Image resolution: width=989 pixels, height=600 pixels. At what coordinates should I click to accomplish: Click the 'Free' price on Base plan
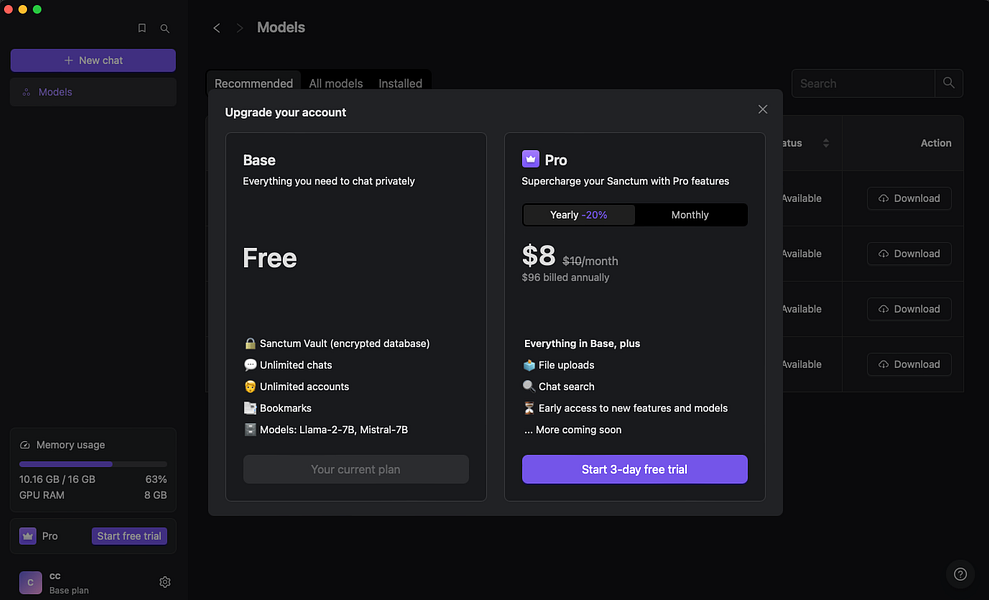[270, 258]
